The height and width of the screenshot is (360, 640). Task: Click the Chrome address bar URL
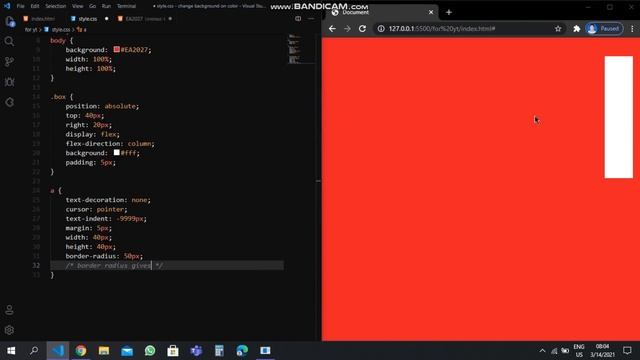pos(442,29)
